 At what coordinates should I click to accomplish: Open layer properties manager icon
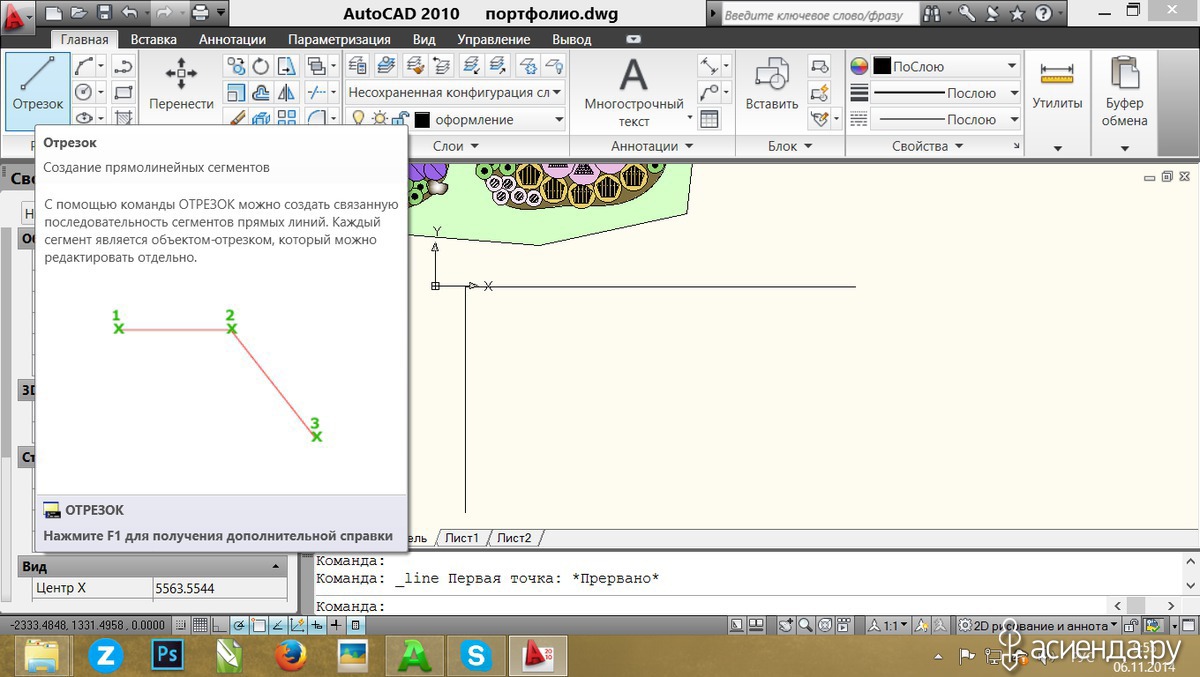(359, 66)
